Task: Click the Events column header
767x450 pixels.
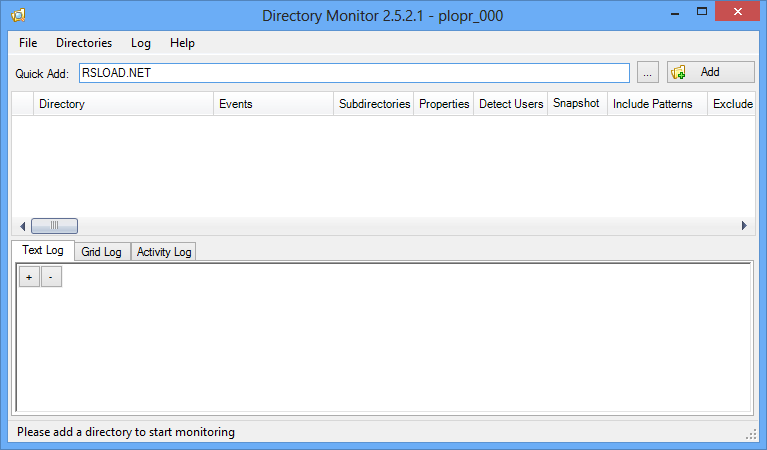Action: pyautogui.click(x=273, y=104)
